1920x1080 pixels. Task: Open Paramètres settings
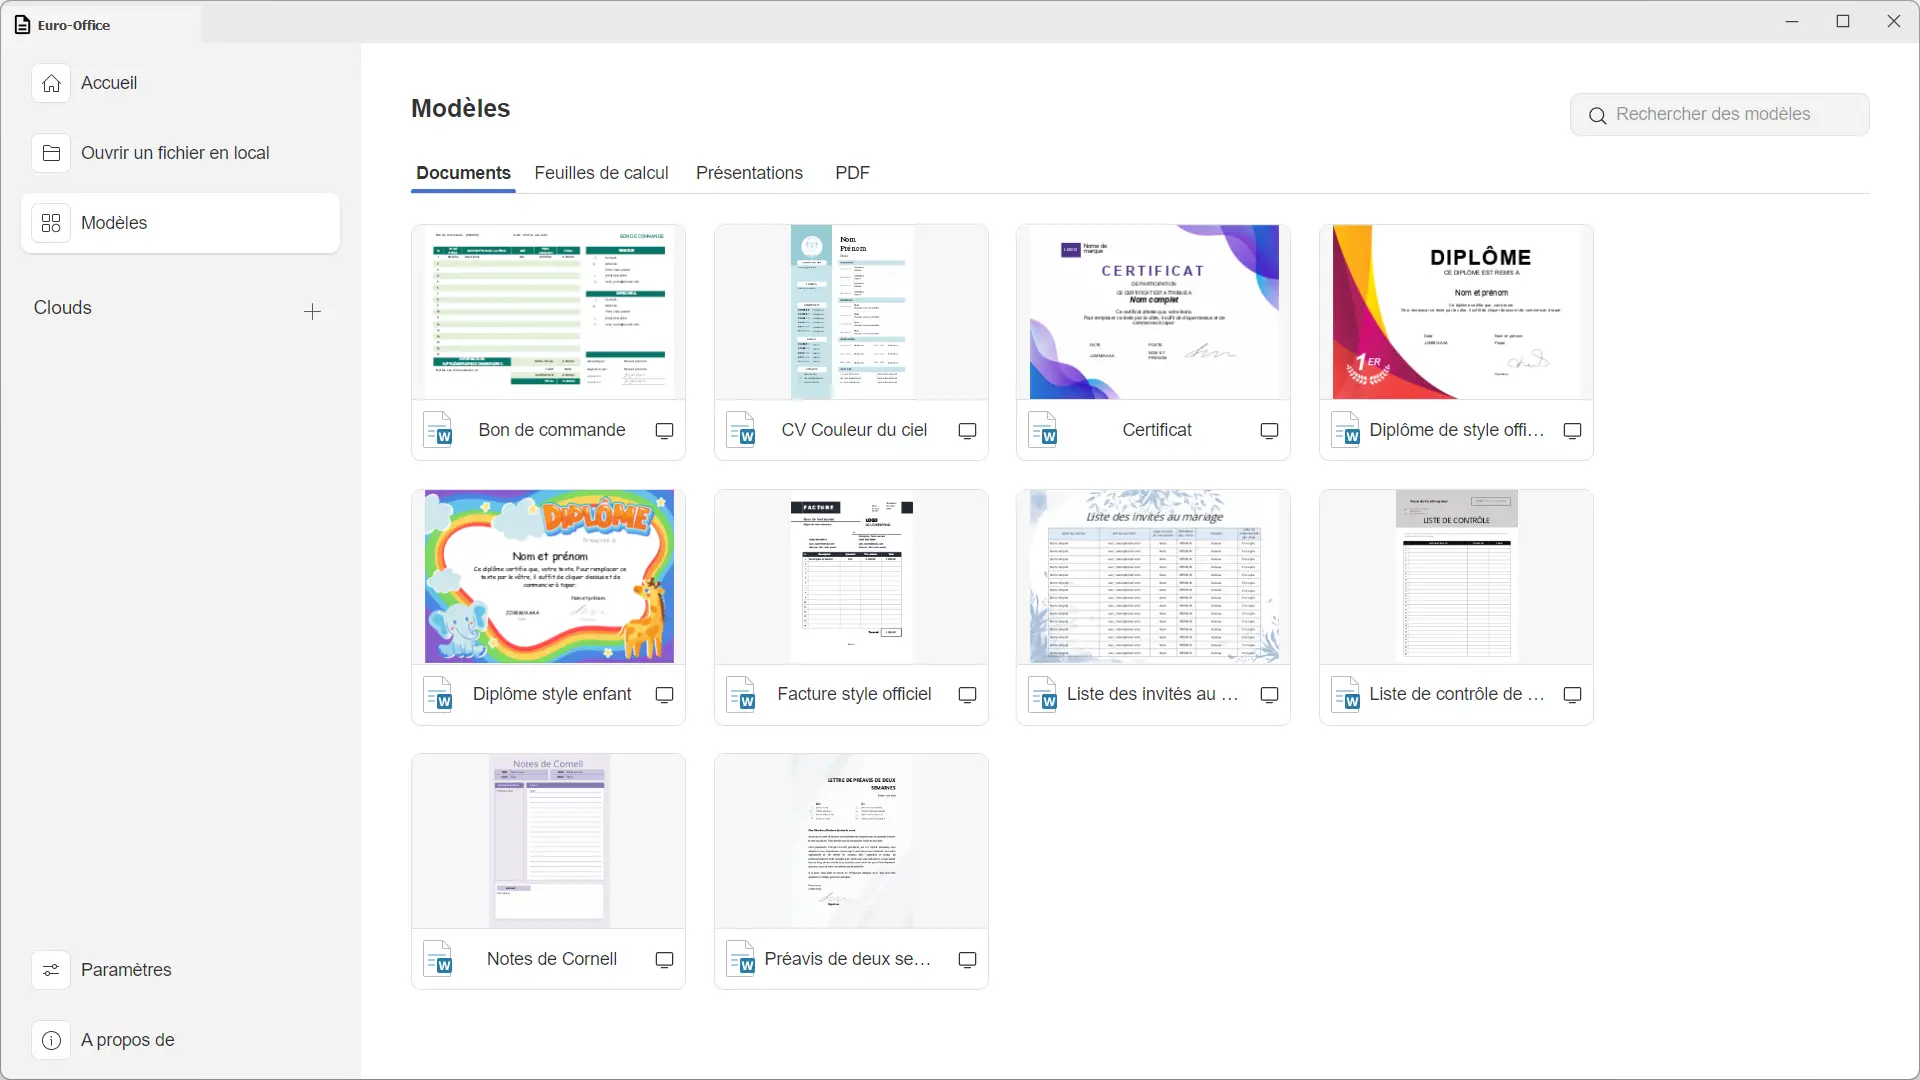180,970
